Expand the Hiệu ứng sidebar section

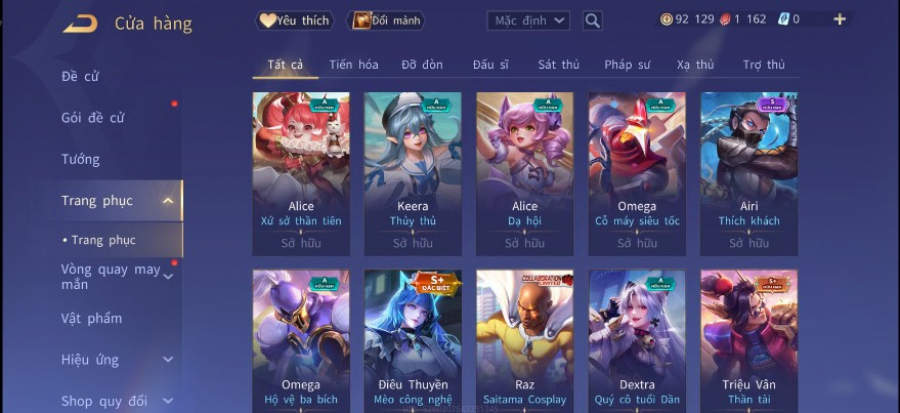click(168, 360)
